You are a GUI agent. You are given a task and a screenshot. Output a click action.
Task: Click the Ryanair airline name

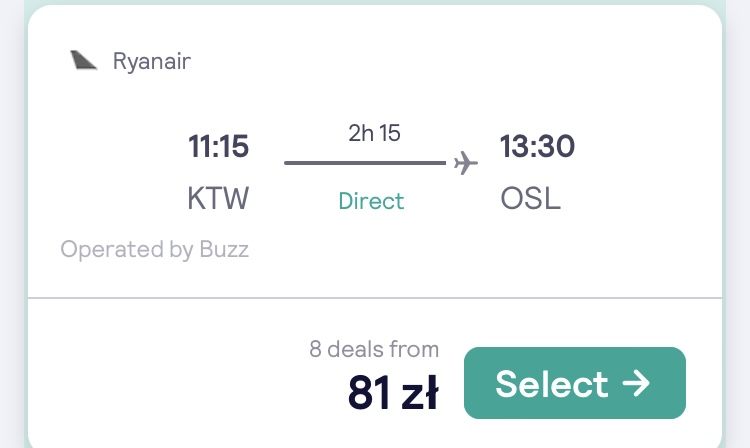(x=152, y=61)
